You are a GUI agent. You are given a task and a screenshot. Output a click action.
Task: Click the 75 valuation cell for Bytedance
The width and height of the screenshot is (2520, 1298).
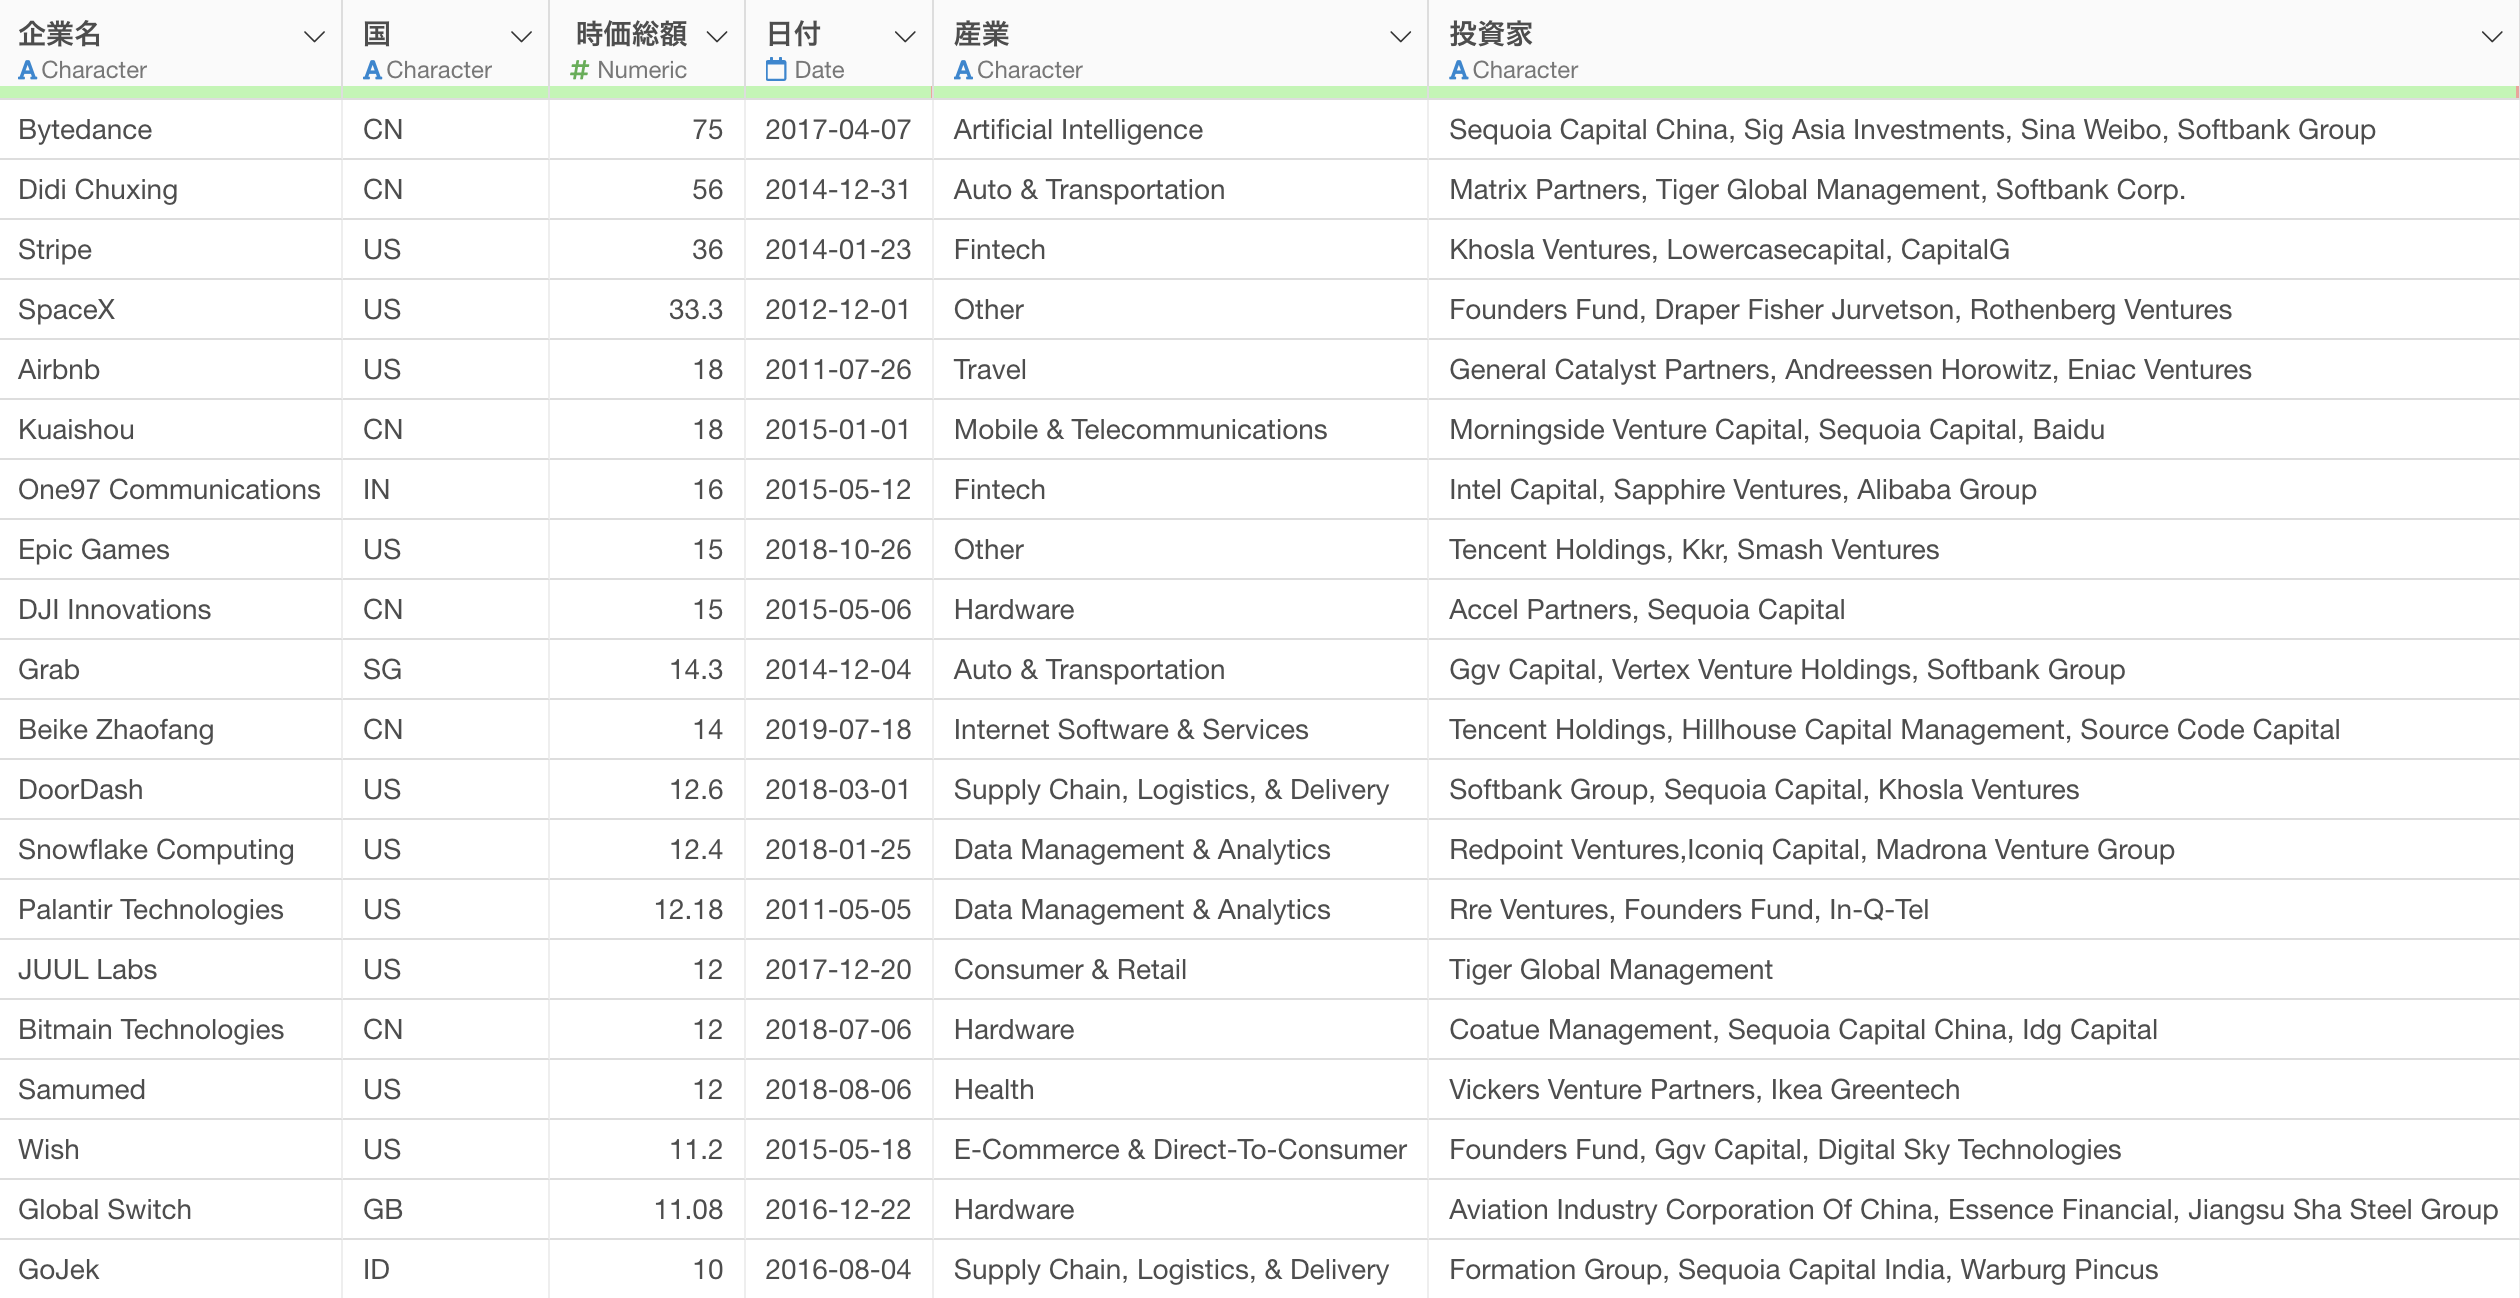pyautogui.click(x=647, y=130)
